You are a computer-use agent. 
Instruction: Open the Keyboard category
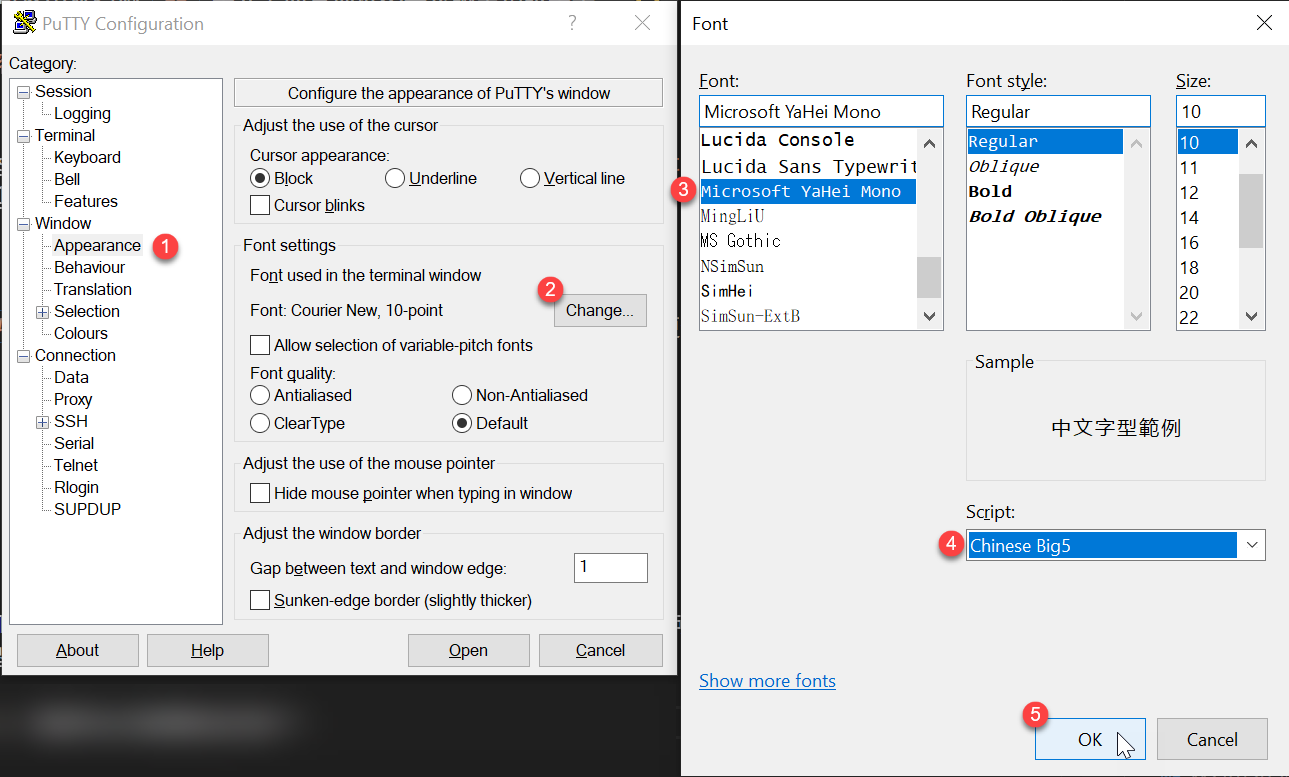pos(87,157)
